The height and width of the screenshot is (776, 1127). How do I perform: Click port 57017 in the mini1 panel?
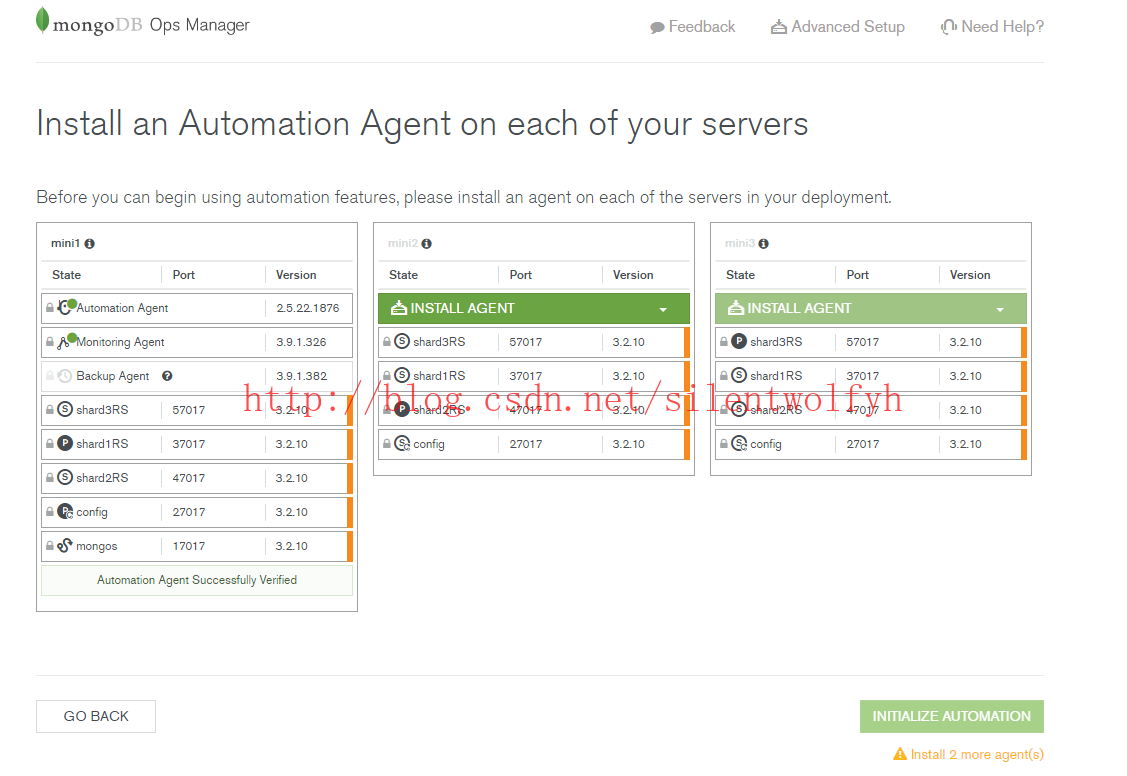pyautogui.click(x=188, y=410)
